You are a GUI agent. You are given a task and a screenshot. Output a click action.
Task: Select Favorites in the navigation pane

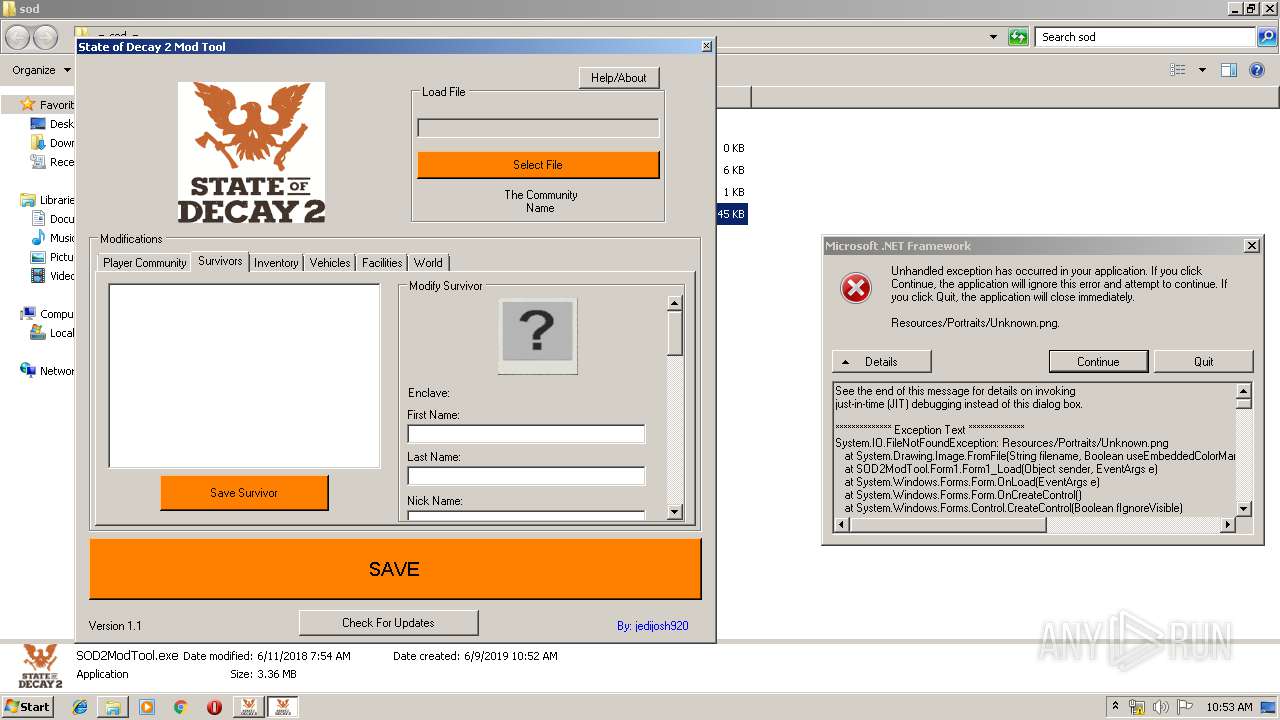(48, 105)
